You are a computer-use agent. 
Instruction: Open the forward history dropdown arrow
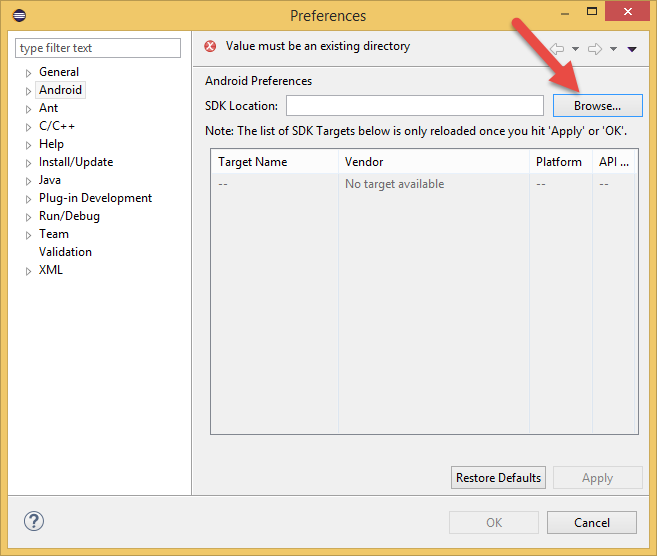click(x=613, y=48)
